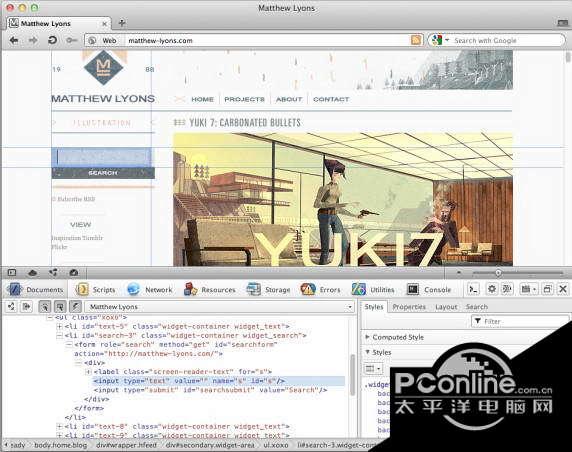Select body.home.blog in the breadcrumb
Screen dimensions: 572x452
[x=61, y=445]
